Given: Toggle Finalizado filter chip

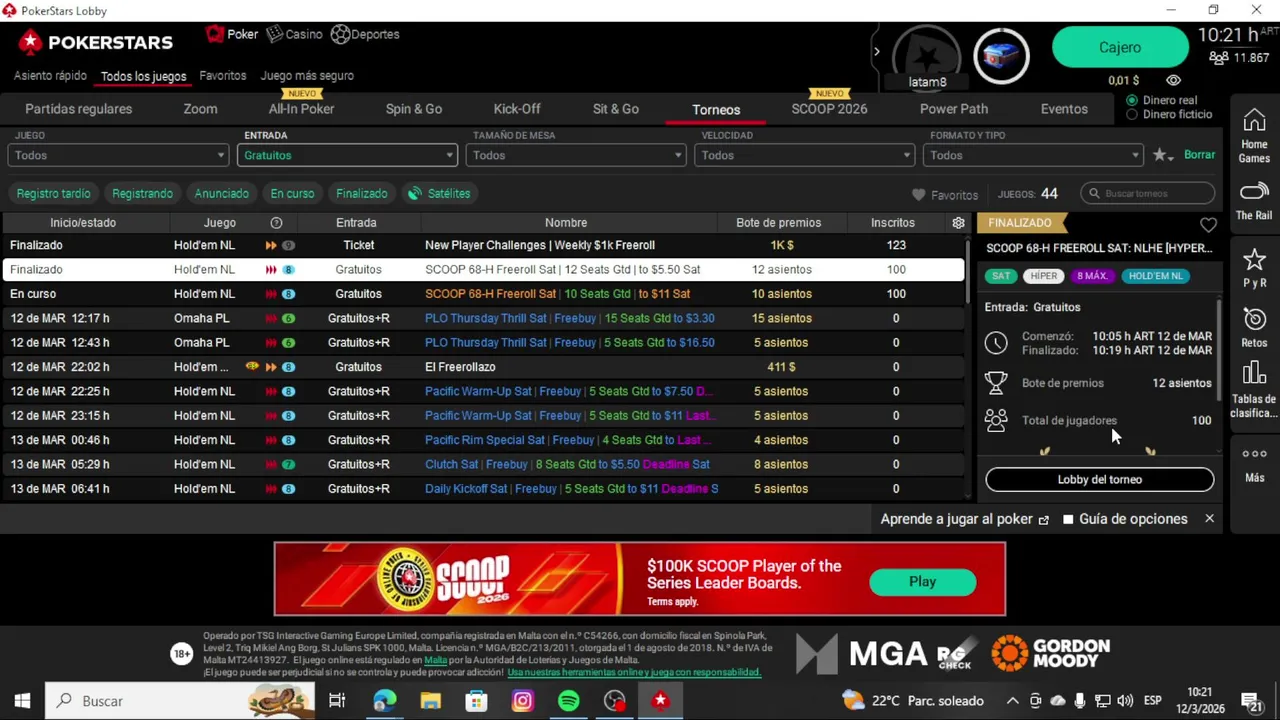Looking at the screenshot, I should pos(361,194).
